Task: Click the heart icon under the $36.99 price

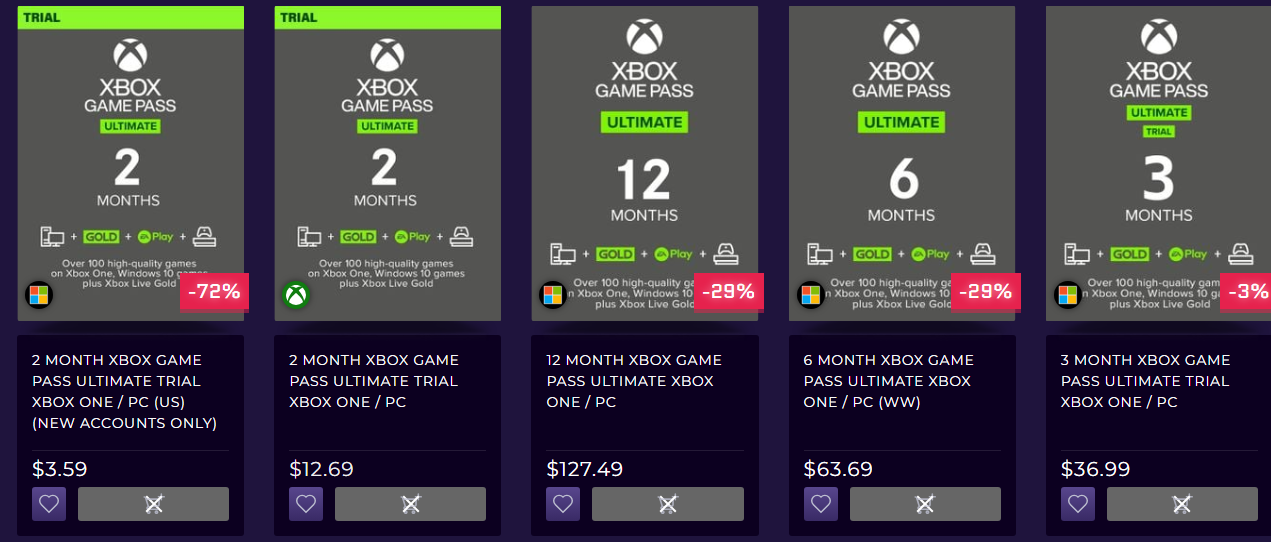Action: tap(1078, 504)
